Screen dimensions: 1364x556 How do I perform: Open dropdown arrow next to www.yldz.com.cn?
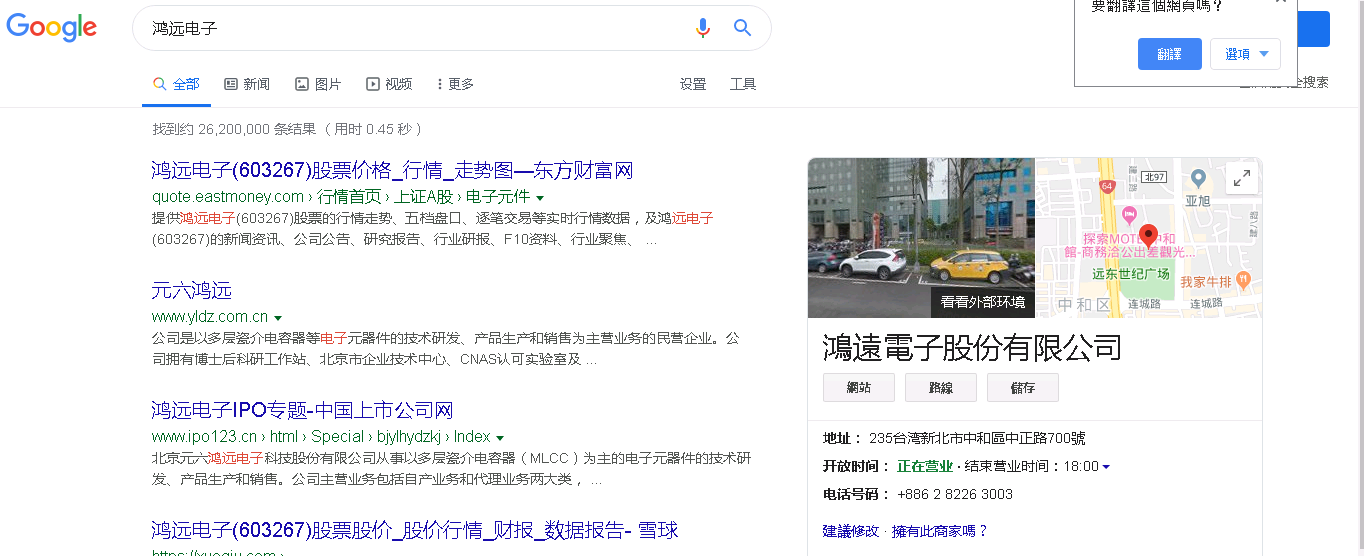(x=278, y=318)
